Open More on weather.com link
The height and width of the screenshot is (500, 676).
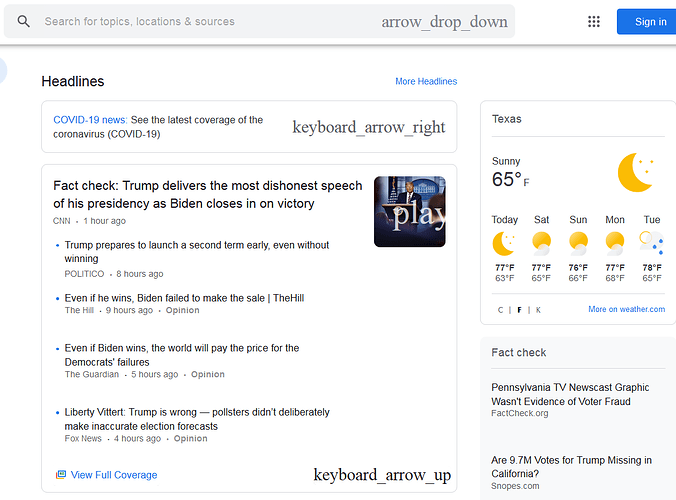click(x=626, y=309)
